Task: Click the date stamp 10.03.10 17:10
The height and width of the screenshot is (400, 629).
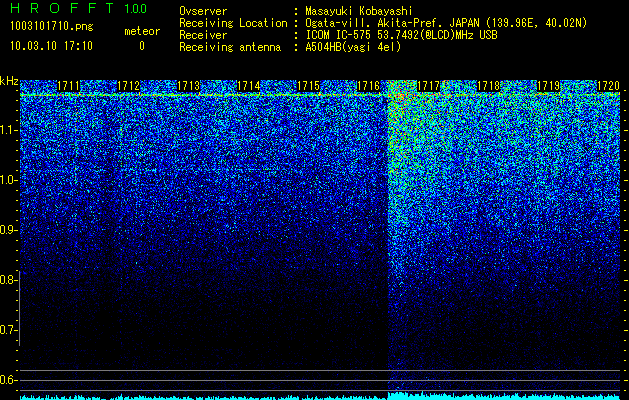Action: point(51,46)
